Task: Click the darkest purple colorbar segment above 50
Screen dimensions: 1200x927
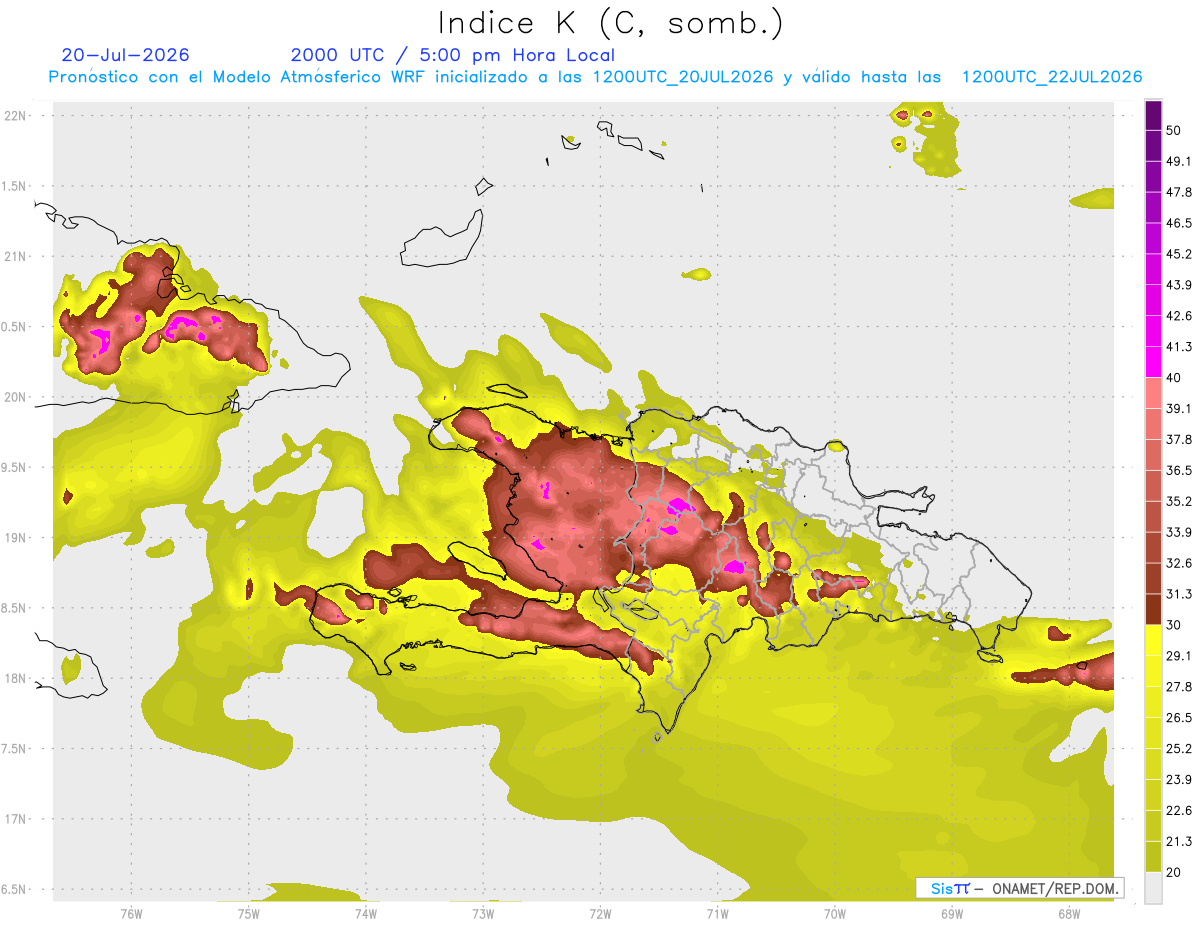Action: pyautogui.click(x=1154, y=115)
